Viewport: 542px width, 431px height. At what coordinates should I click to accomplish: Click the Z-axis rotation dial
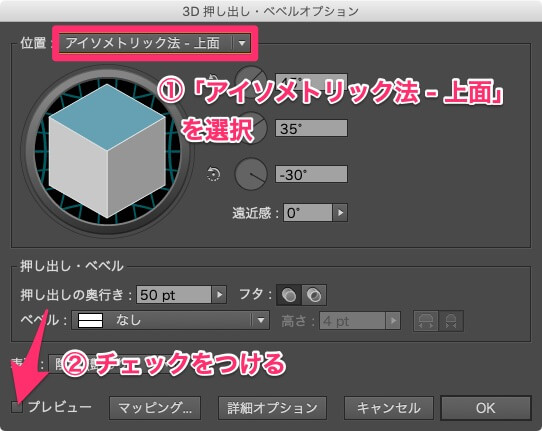(x=251, y=174)
